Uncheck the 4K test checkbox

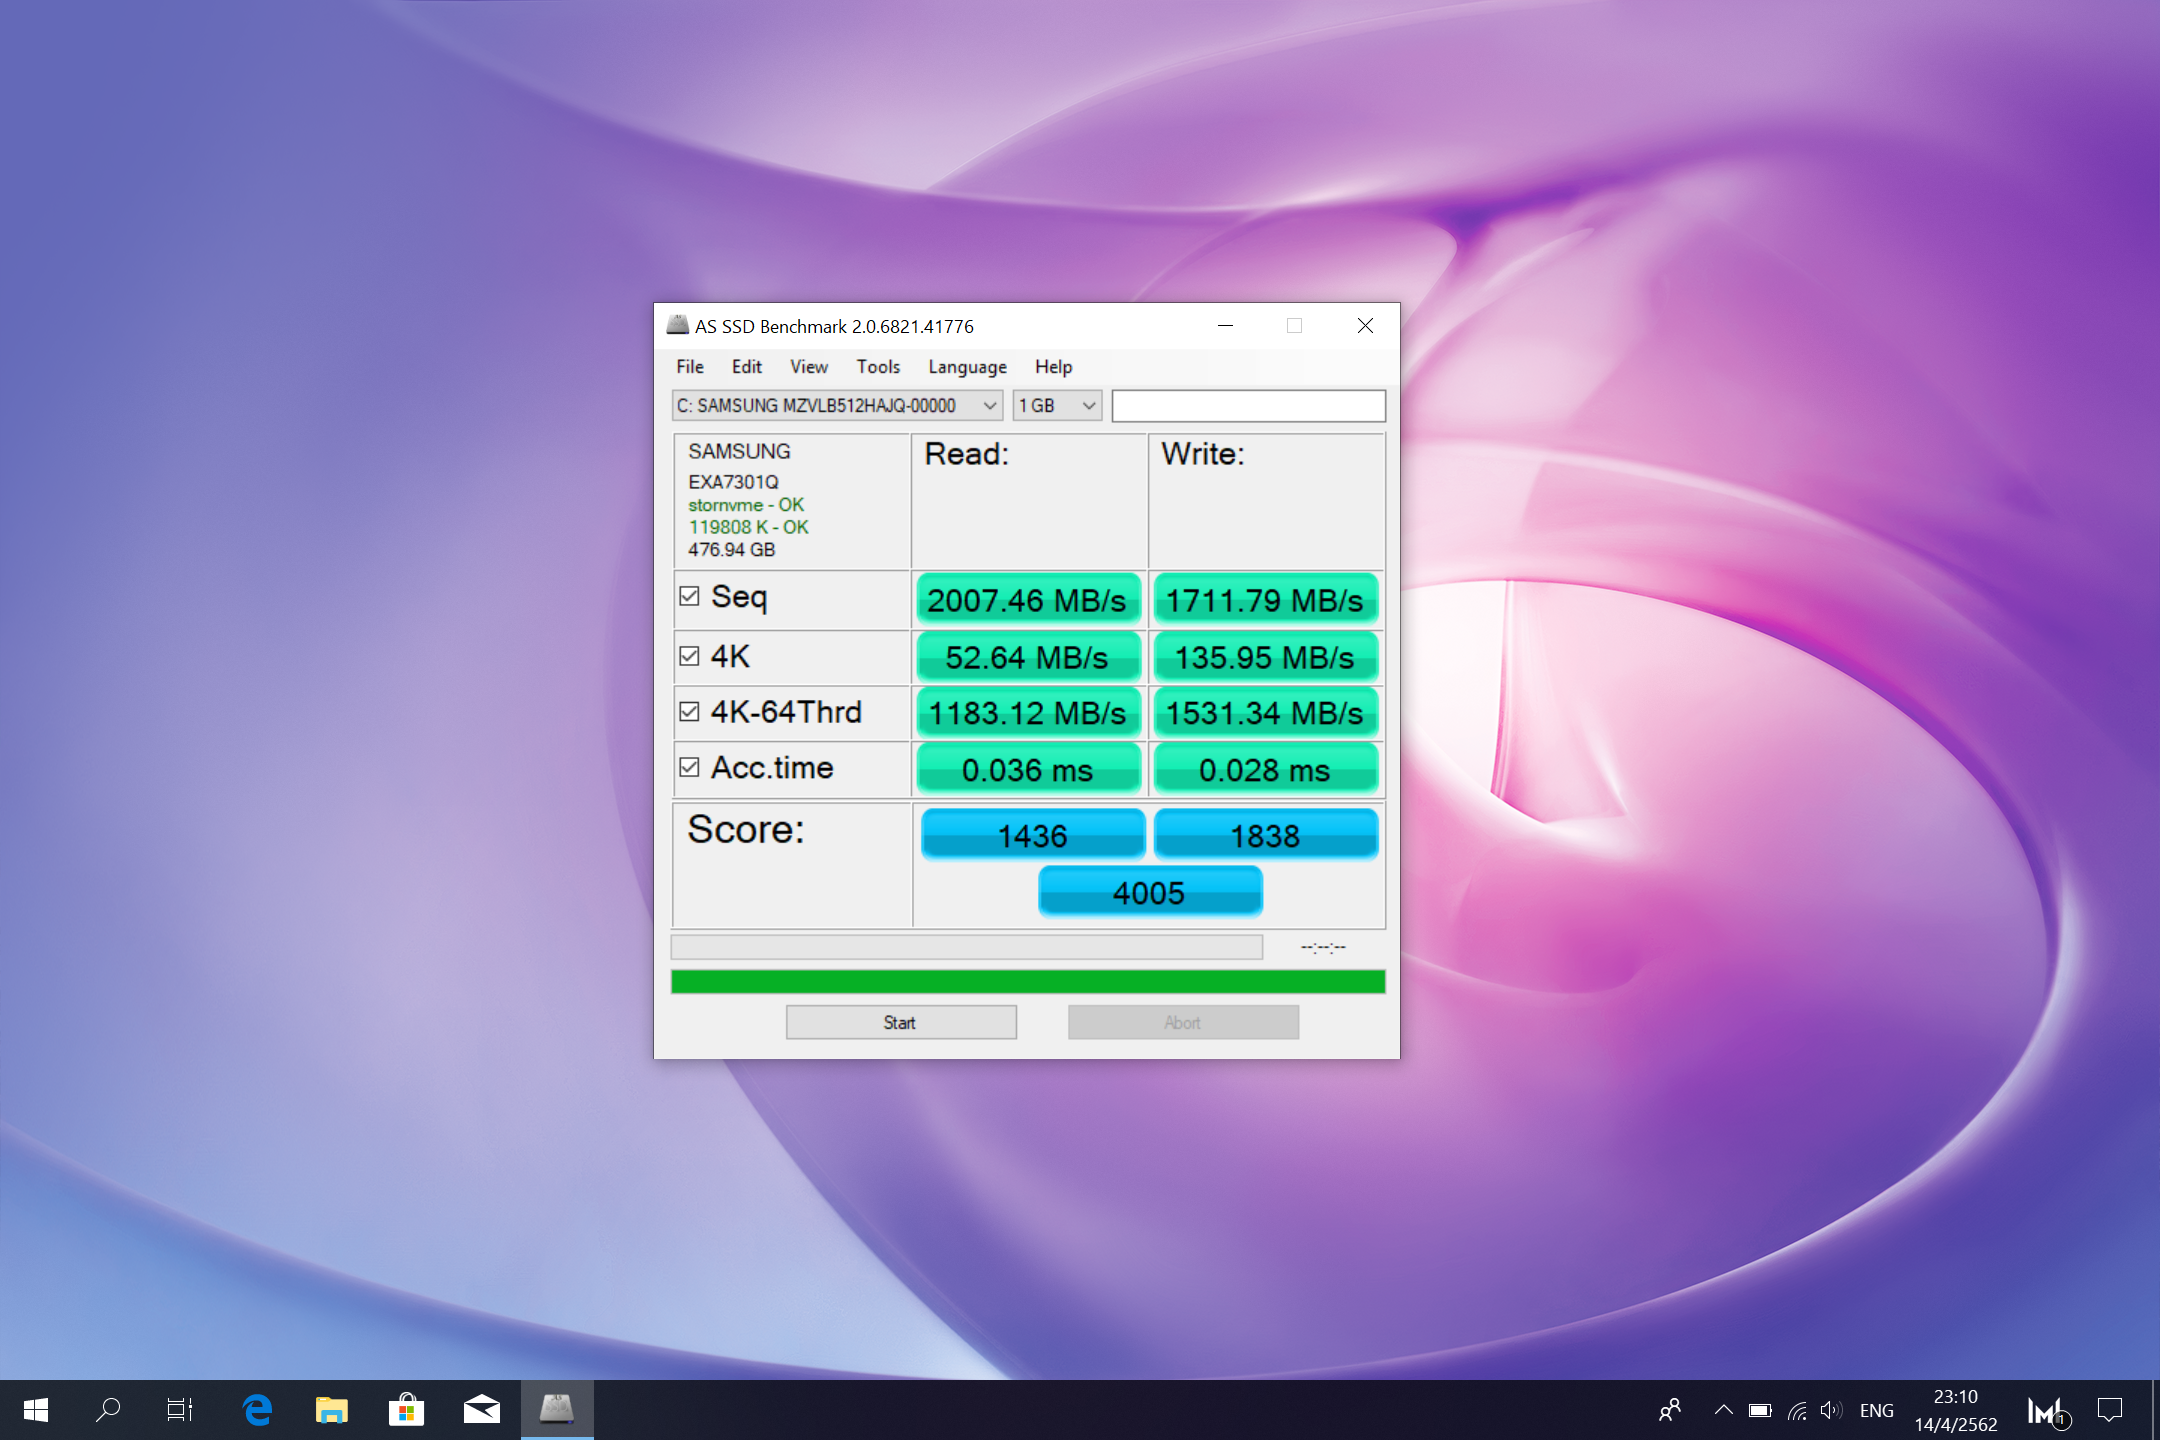tap(689, 656)
